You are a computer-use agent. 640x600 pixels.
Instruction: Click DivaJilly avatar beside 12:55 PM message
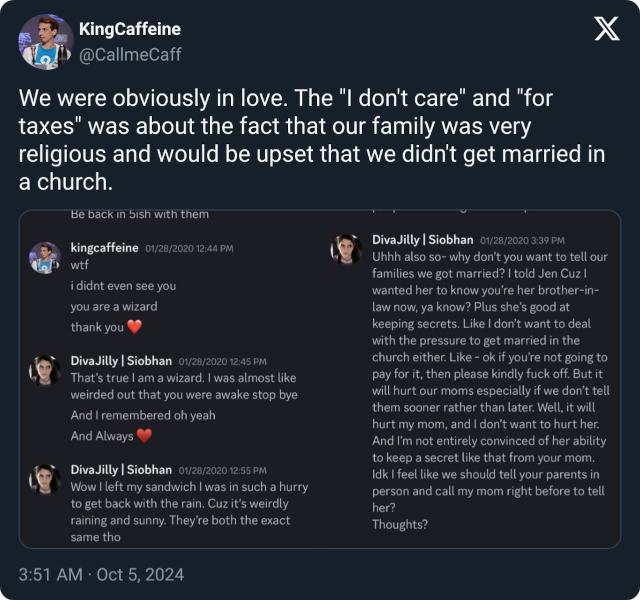pos(45,479)
